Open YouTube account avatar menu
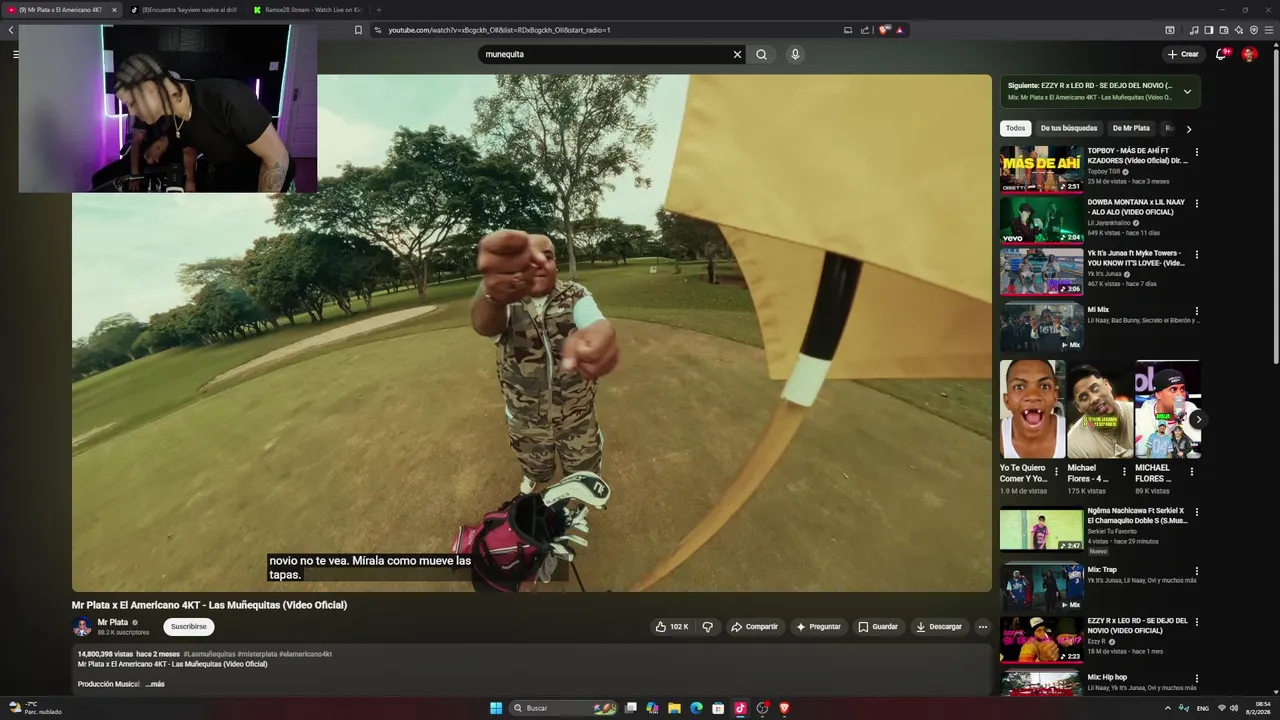 [x=1249, y=54]
